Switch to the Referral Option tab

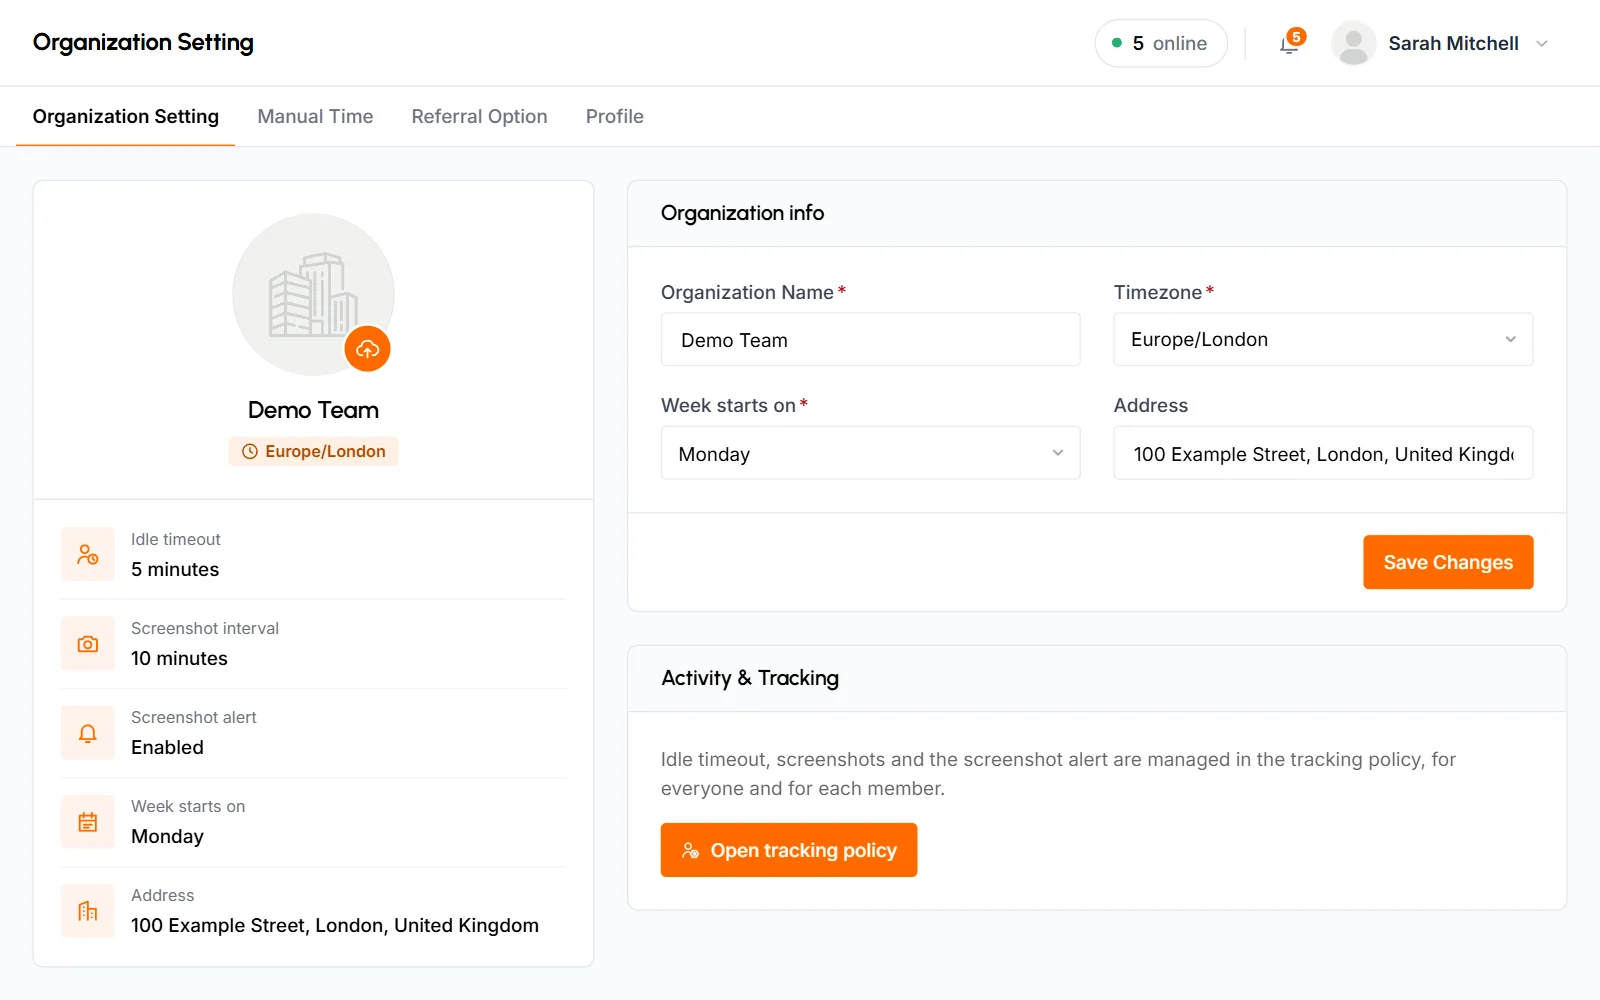pos(479,116)
